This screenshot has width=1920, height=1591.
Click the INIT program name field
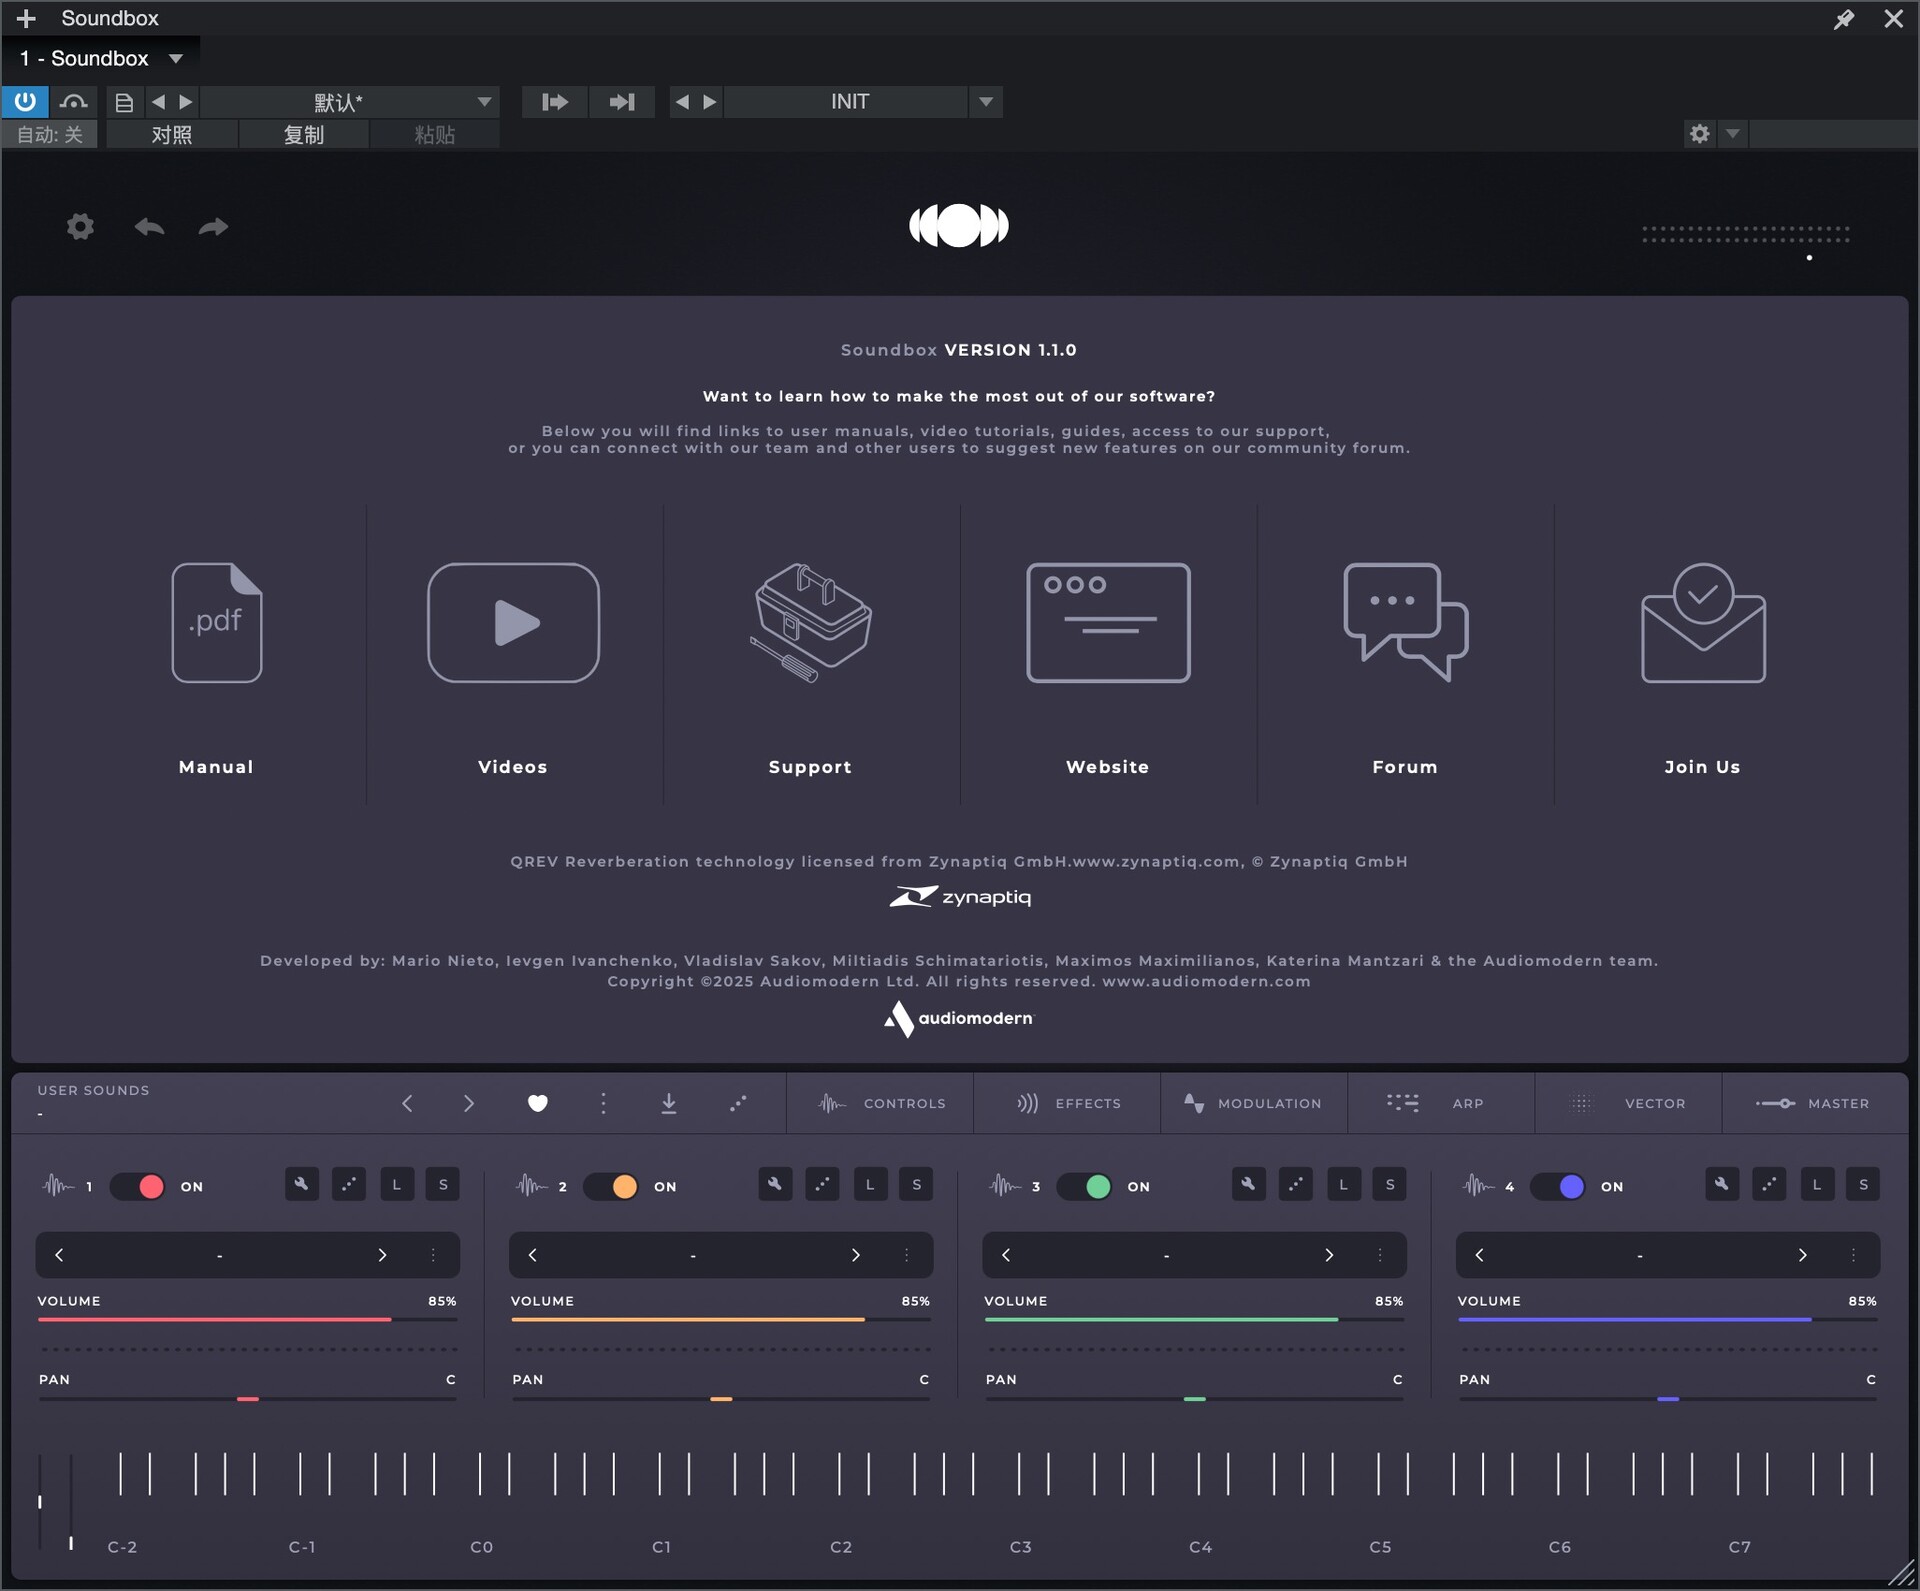coord(848,102)
